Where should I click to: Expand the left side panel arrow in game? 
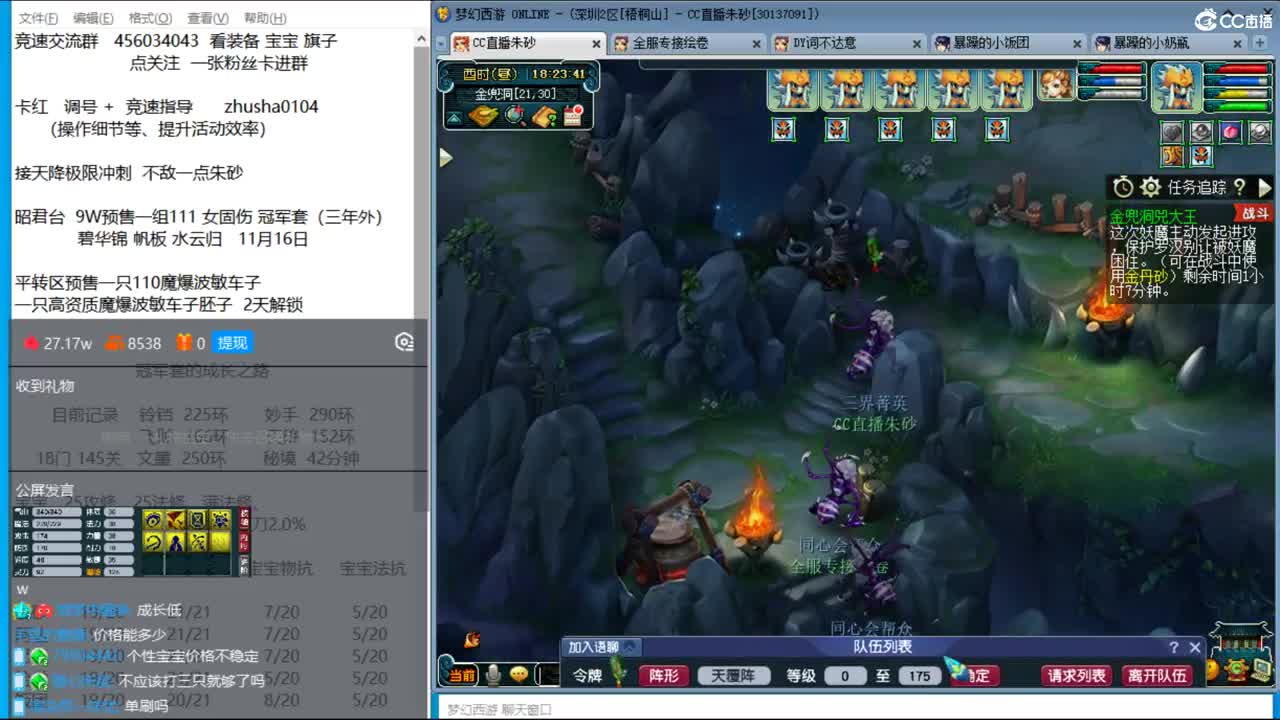(446, 157)
